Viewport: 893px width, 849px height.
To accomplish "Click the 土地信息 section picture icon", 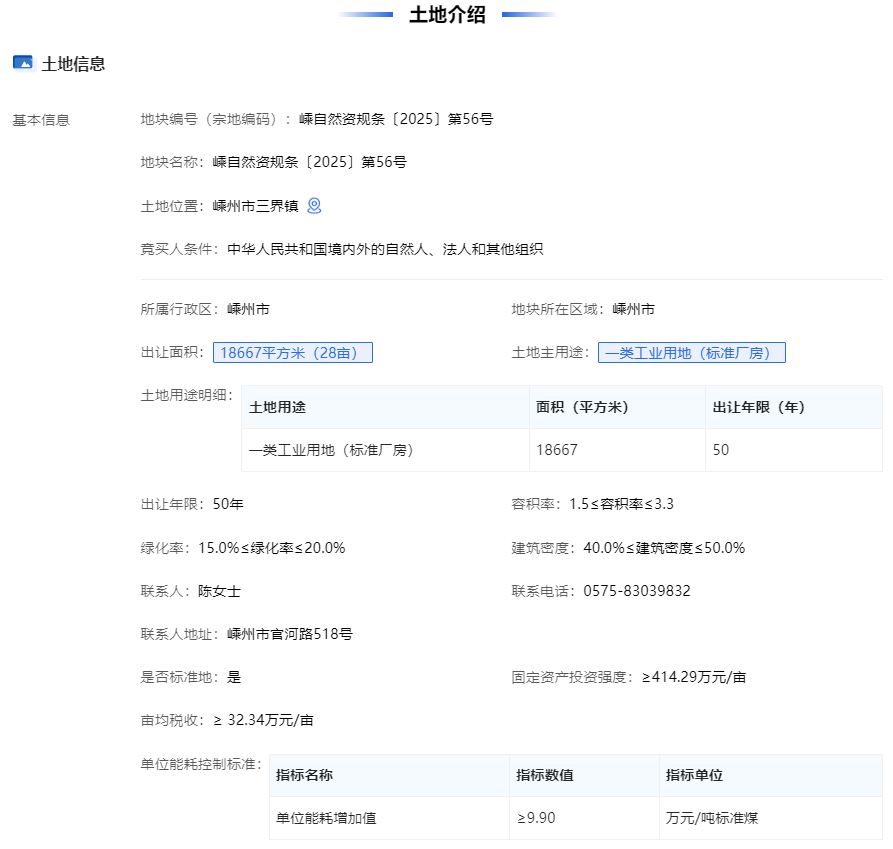I will (23, 63).
